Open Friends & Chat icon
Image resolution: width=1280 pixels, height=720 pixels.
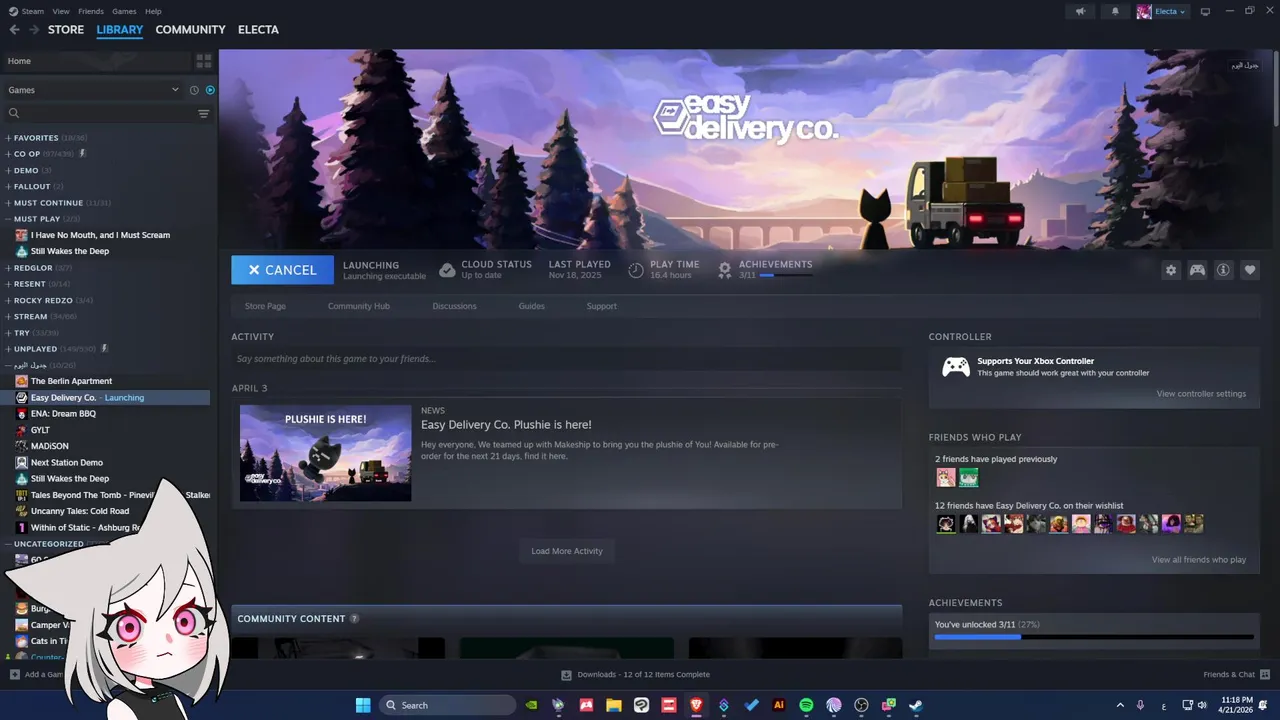point(1265,675)
